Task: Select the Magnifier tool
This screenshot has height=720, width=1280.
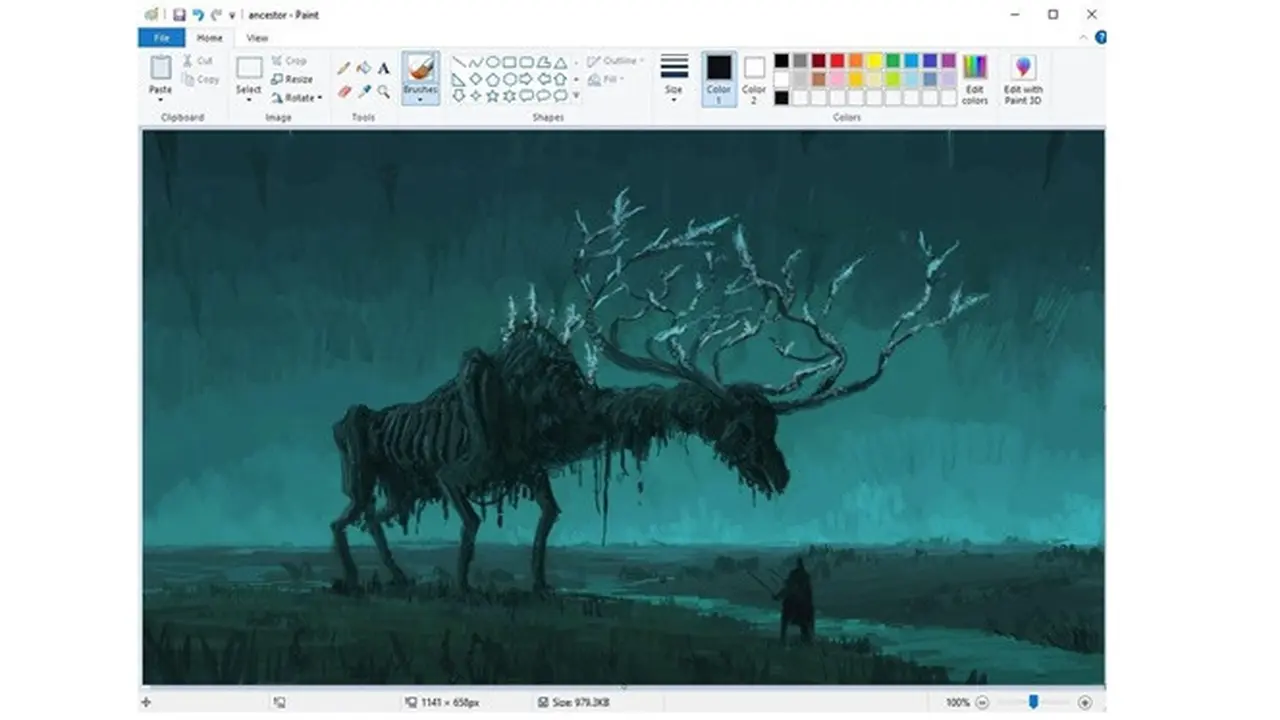Action: tap(383, 91)
